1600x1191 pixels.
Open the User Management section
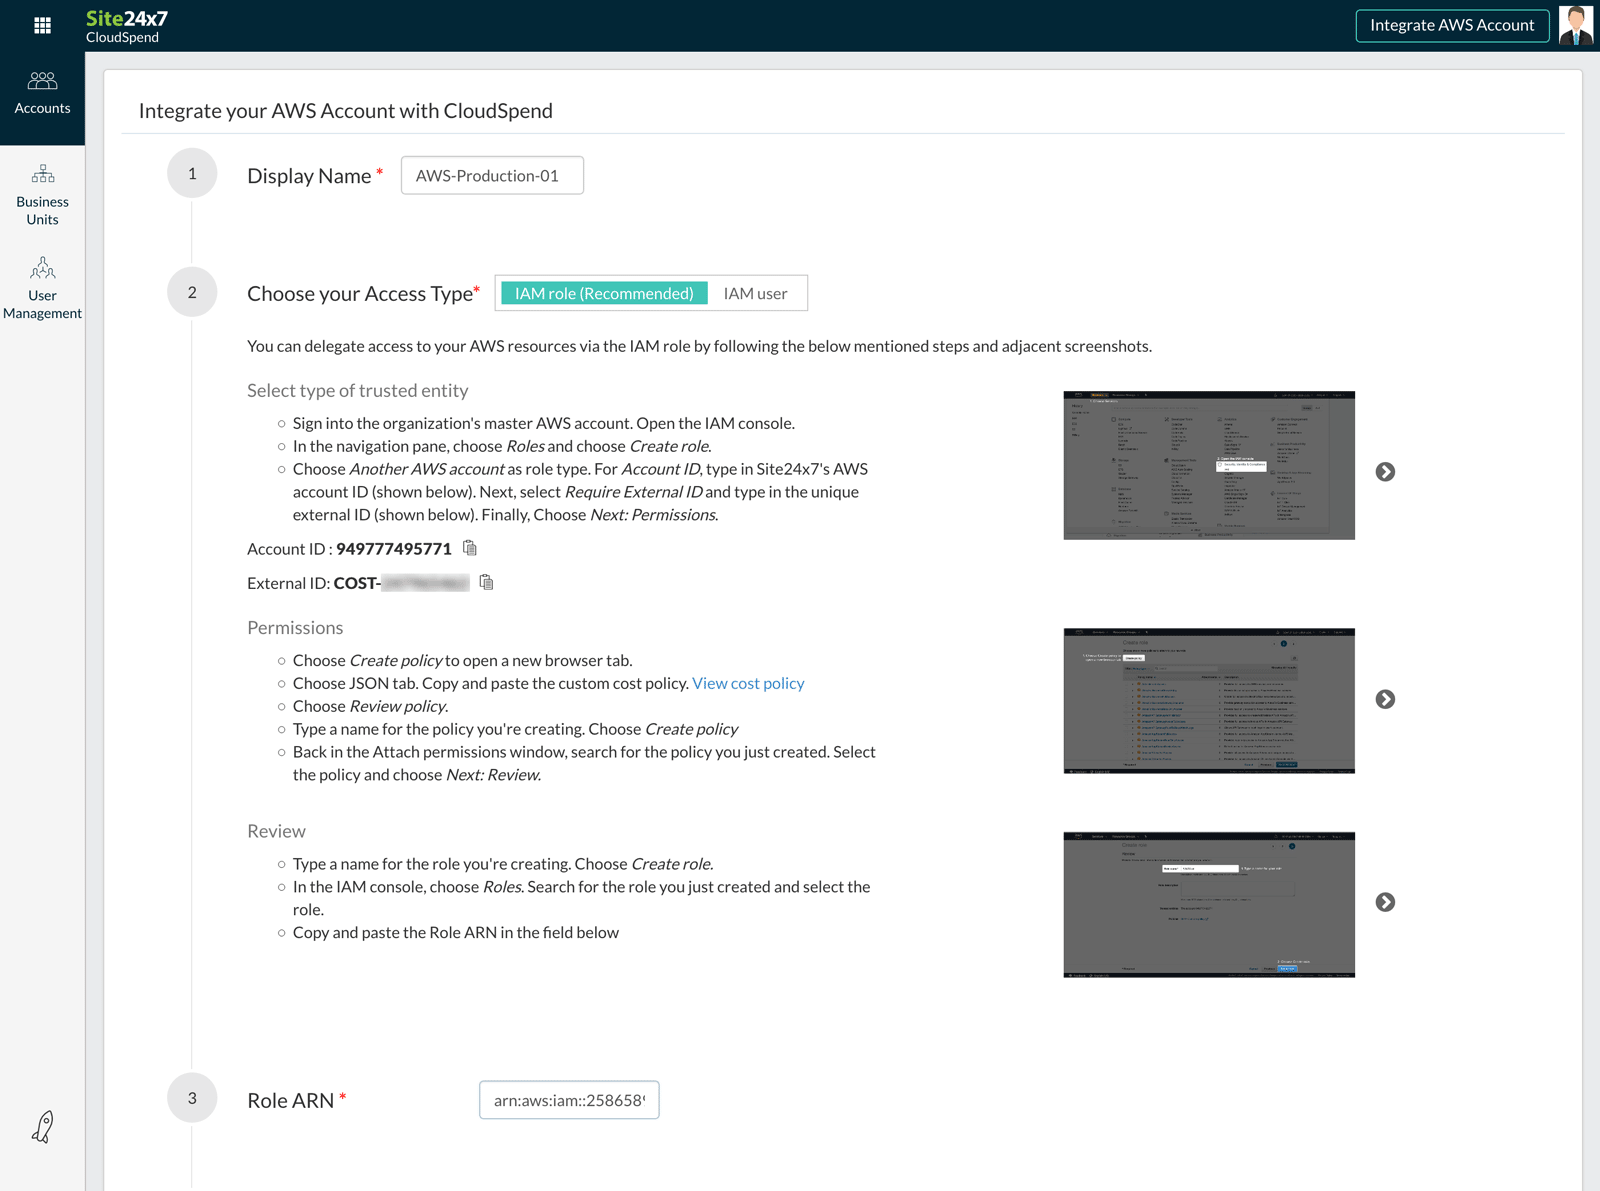pos(42,287)
